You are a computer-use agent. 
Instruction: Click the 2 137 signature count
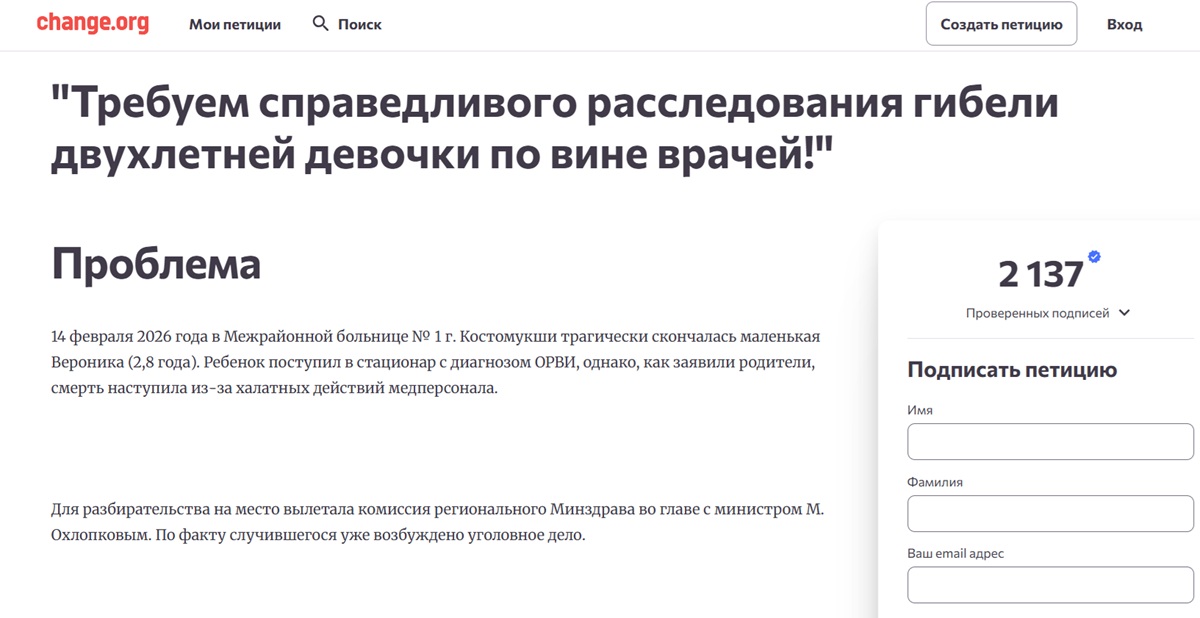(x=1040, y=274)
